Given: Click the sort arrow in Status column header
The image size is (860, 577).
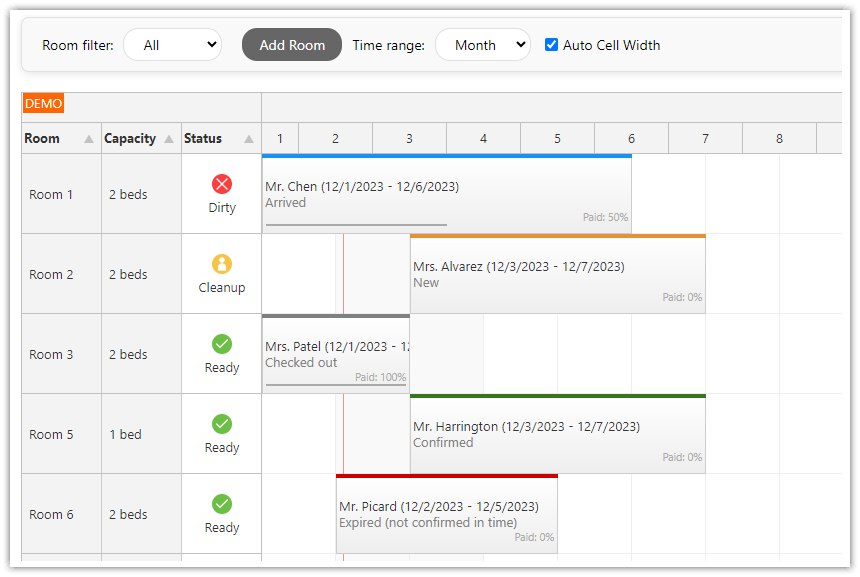Looking at the screenshot, I should pos(249,139).
